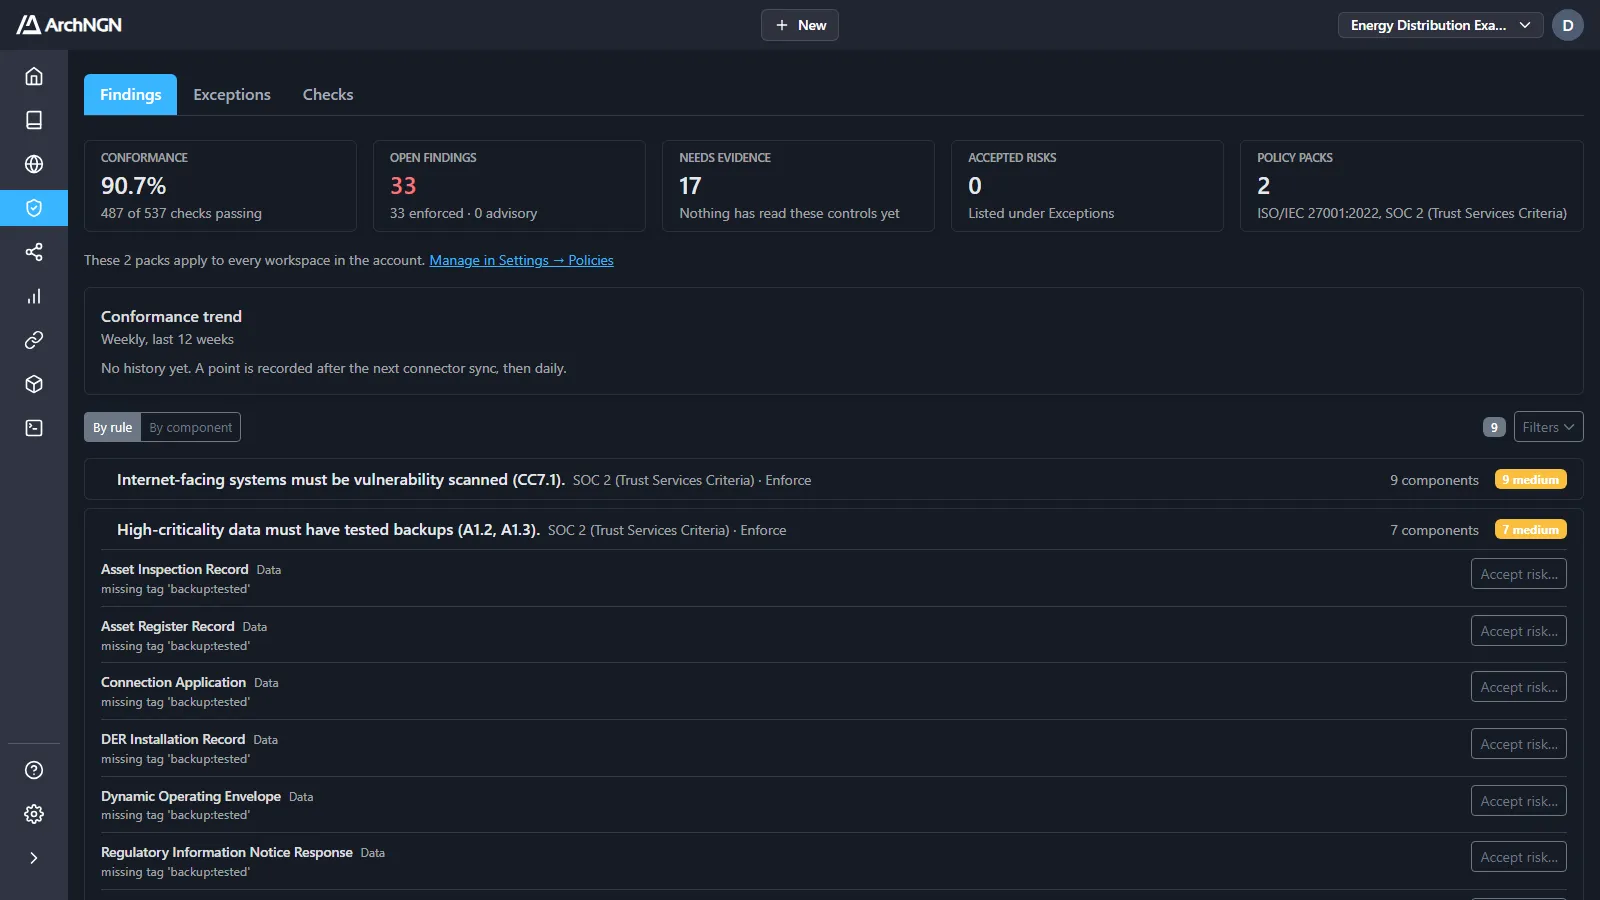Open the cube package sidebar icon
This screenshot has width=1600, height=900.
[x=34, y=384]
